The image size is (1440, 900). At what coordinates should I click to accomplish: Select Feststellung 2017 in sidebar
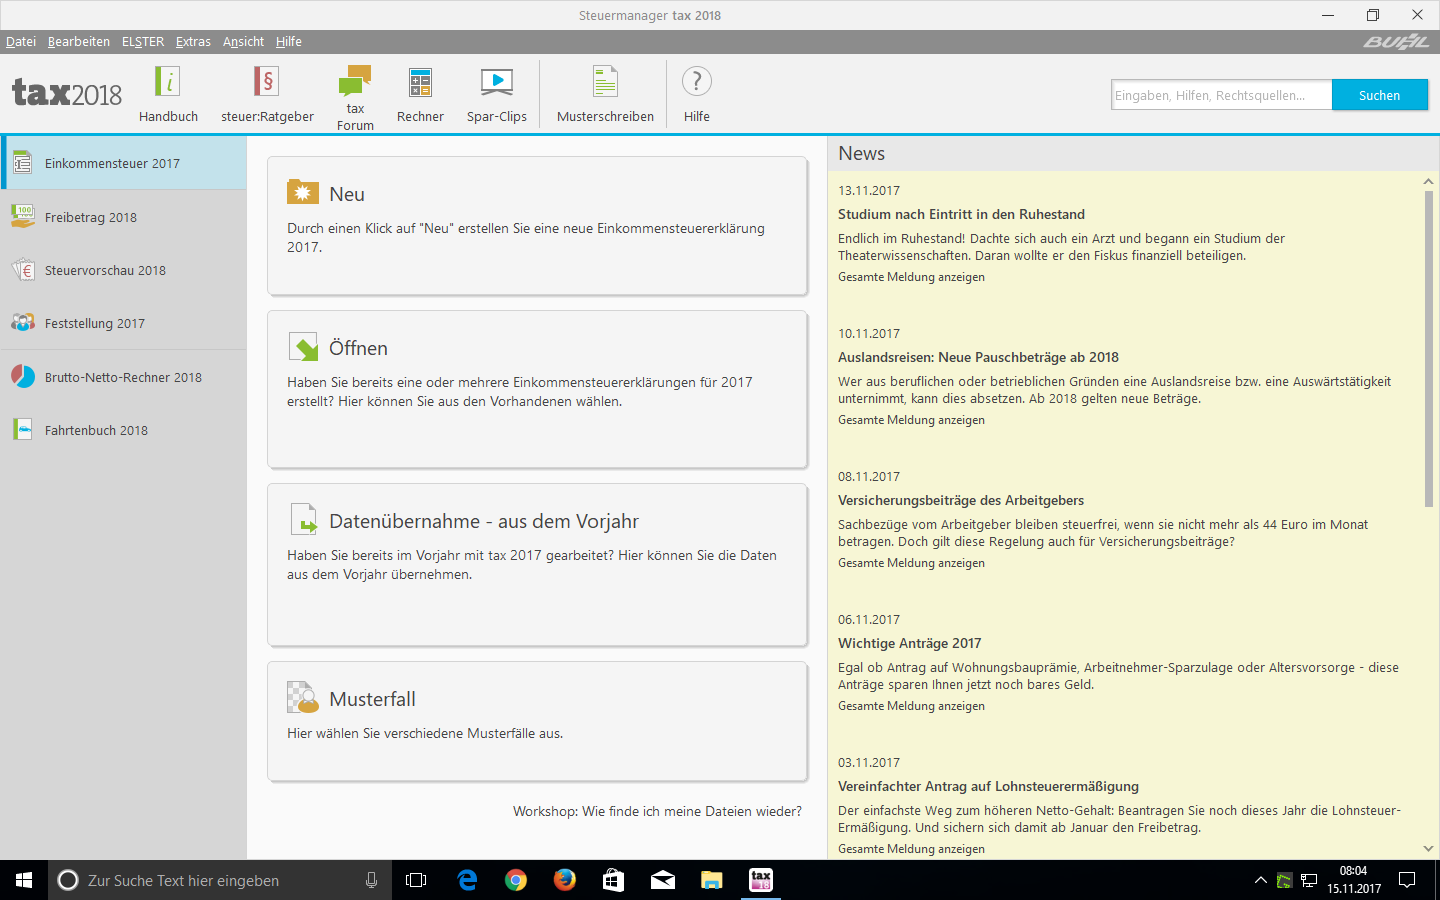(123, 323)
